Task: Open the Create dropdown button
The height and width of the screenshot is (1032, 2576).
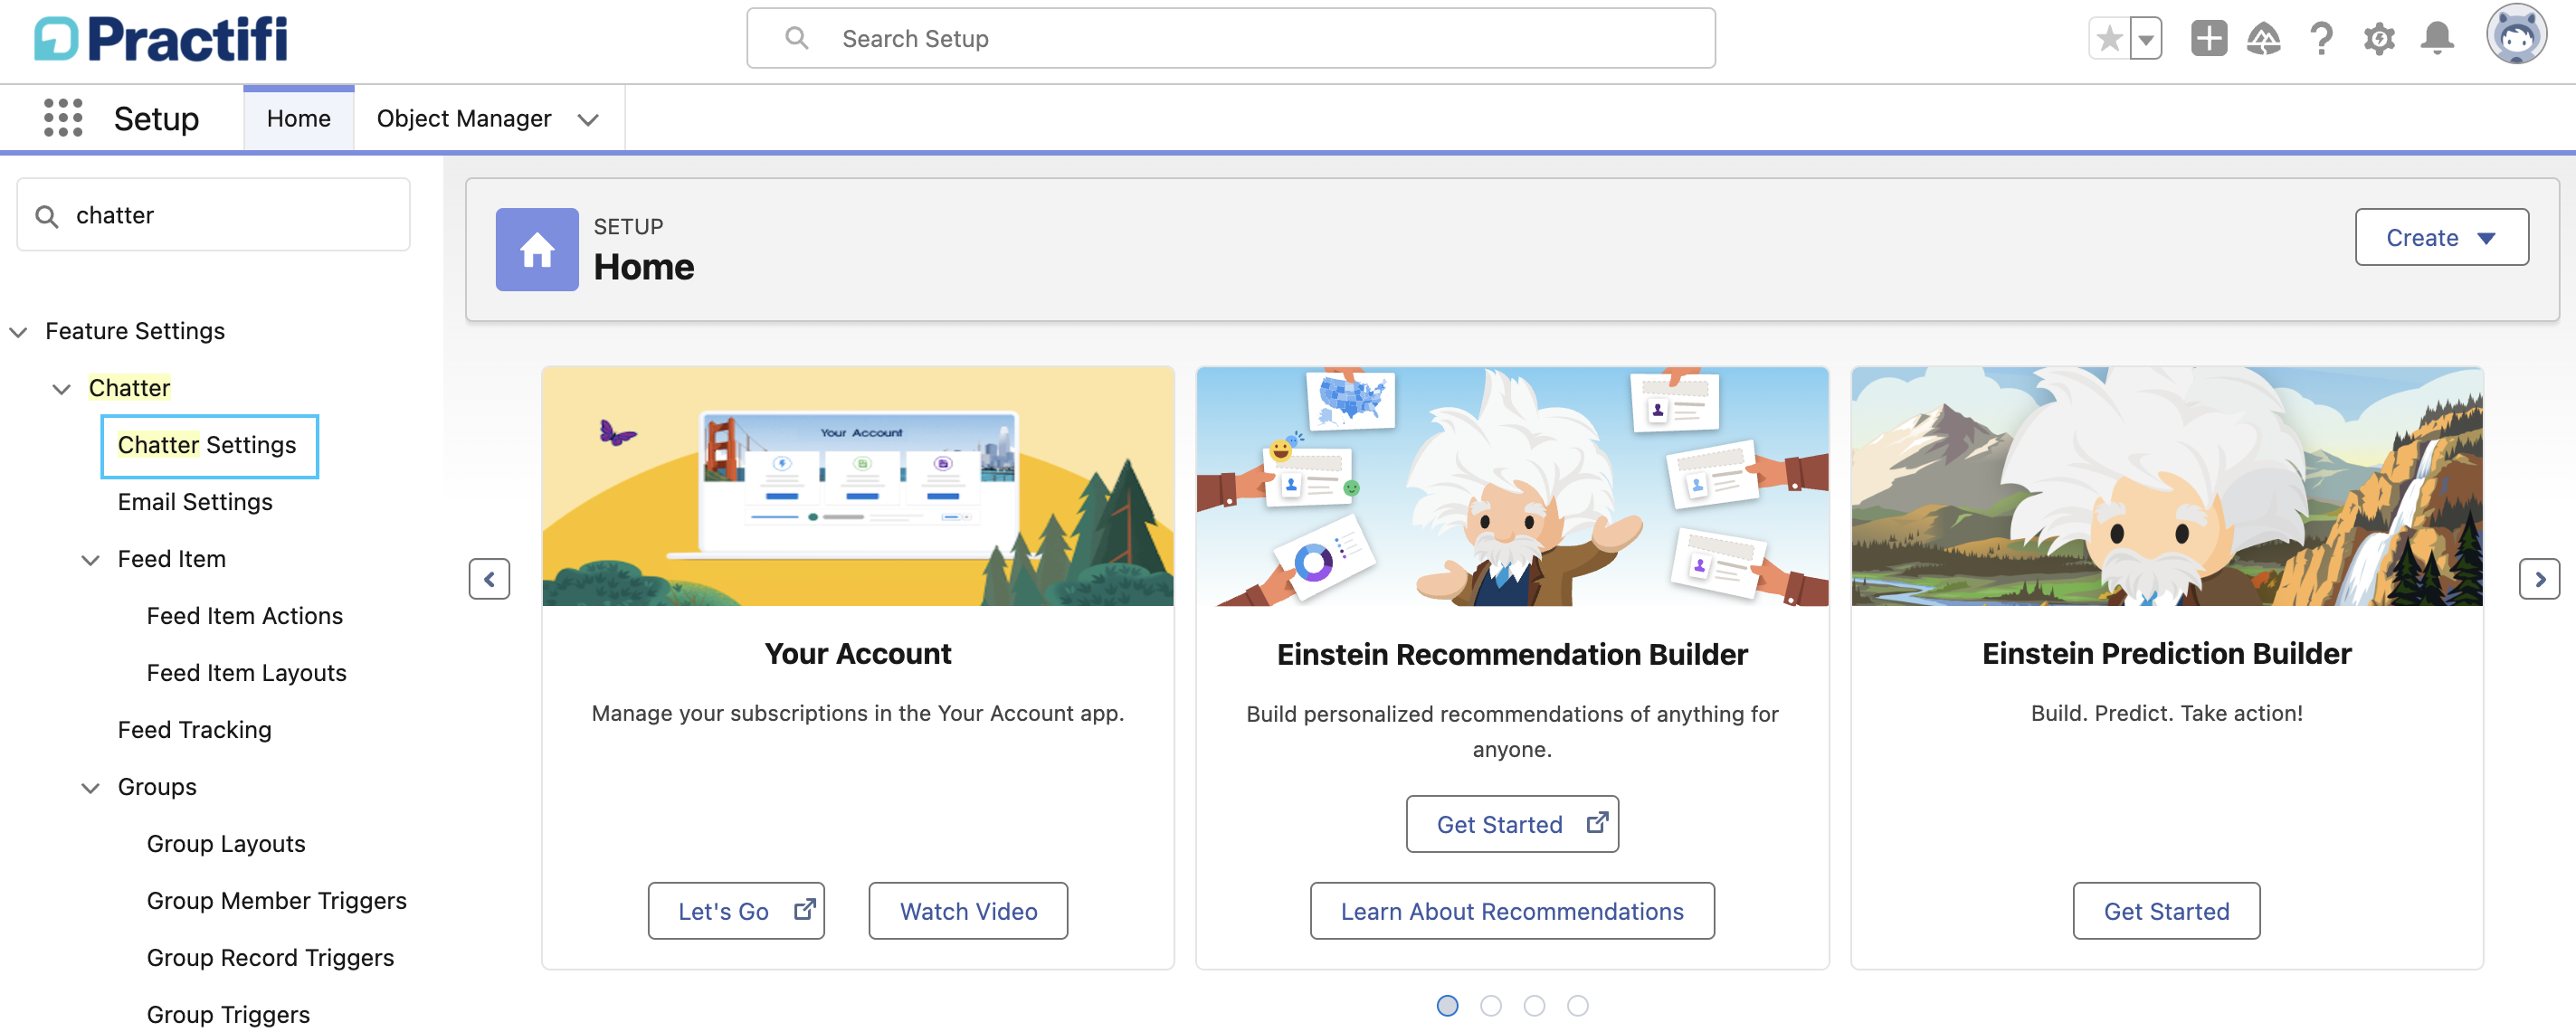Action: coord(2440,238)
